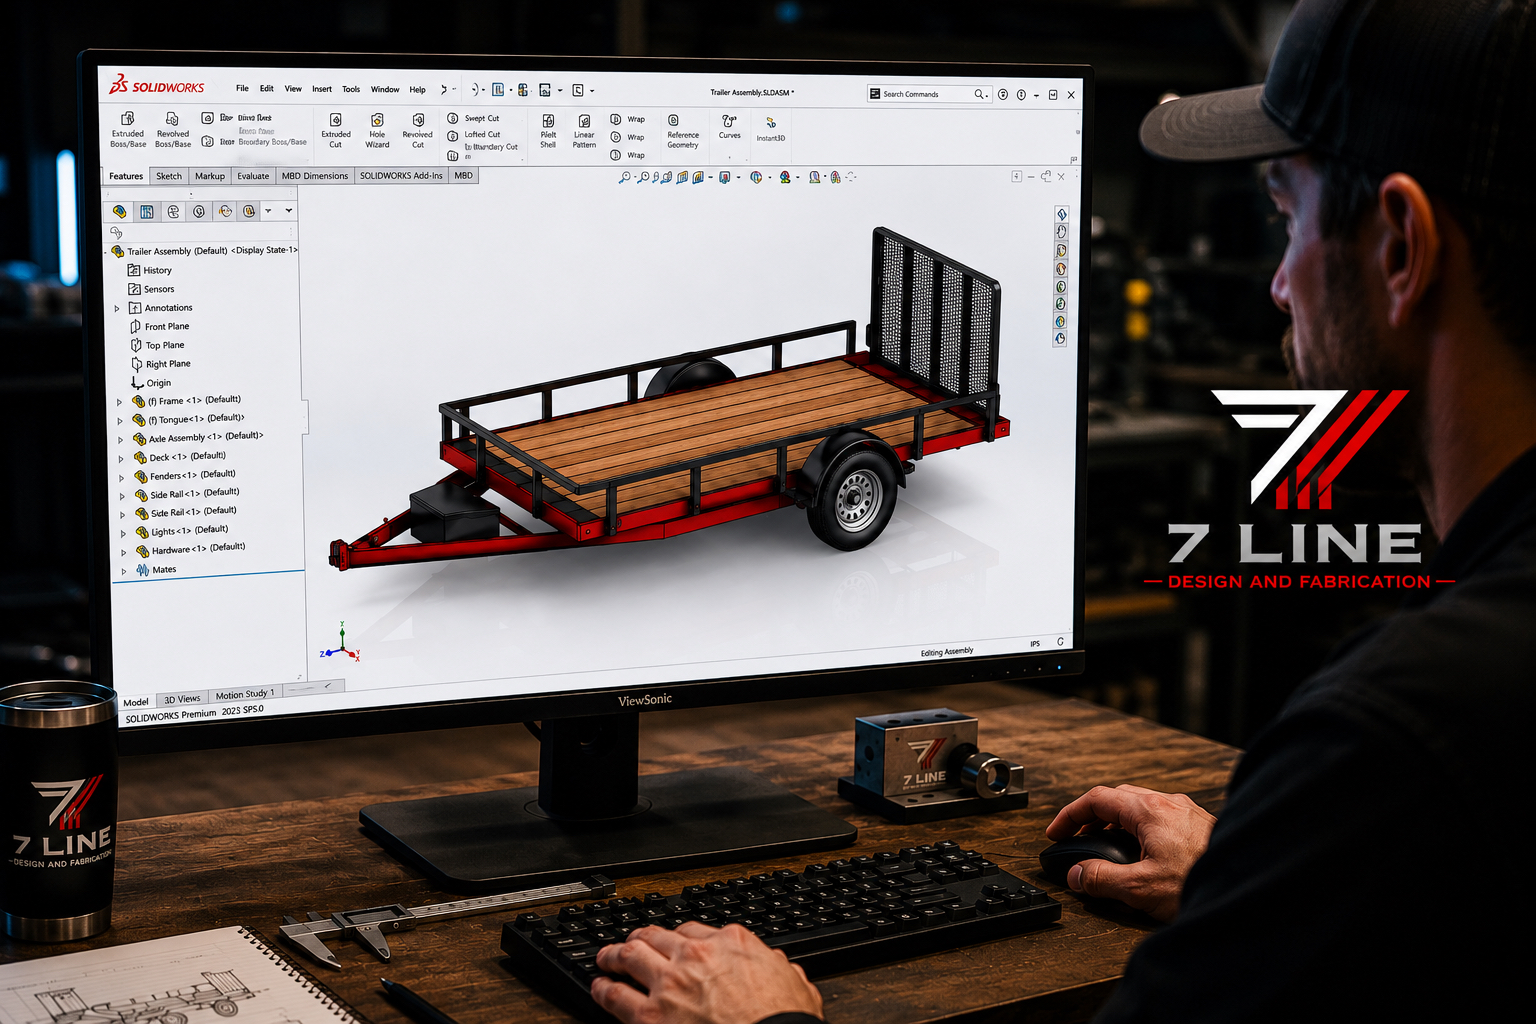Select the Lofted Cut command
Screen dimensions: 1536x1024
click(474, 134)
